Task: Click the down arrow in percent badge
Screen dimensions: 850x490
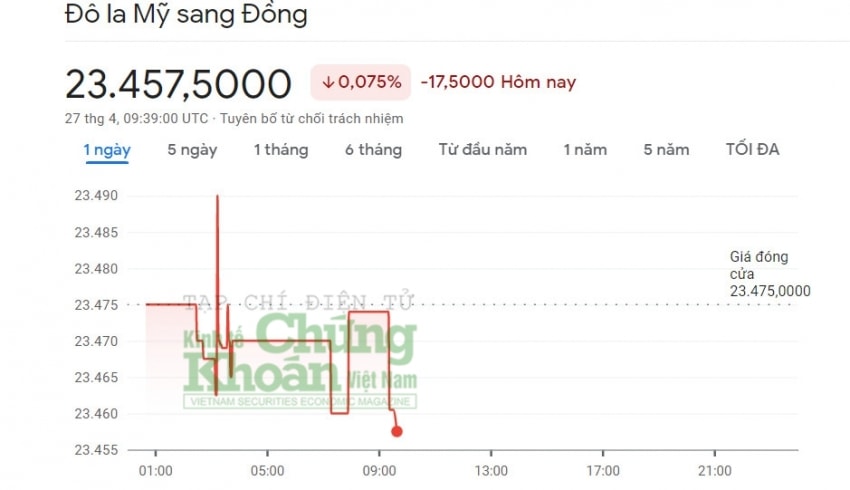Action: pos(328,82)
